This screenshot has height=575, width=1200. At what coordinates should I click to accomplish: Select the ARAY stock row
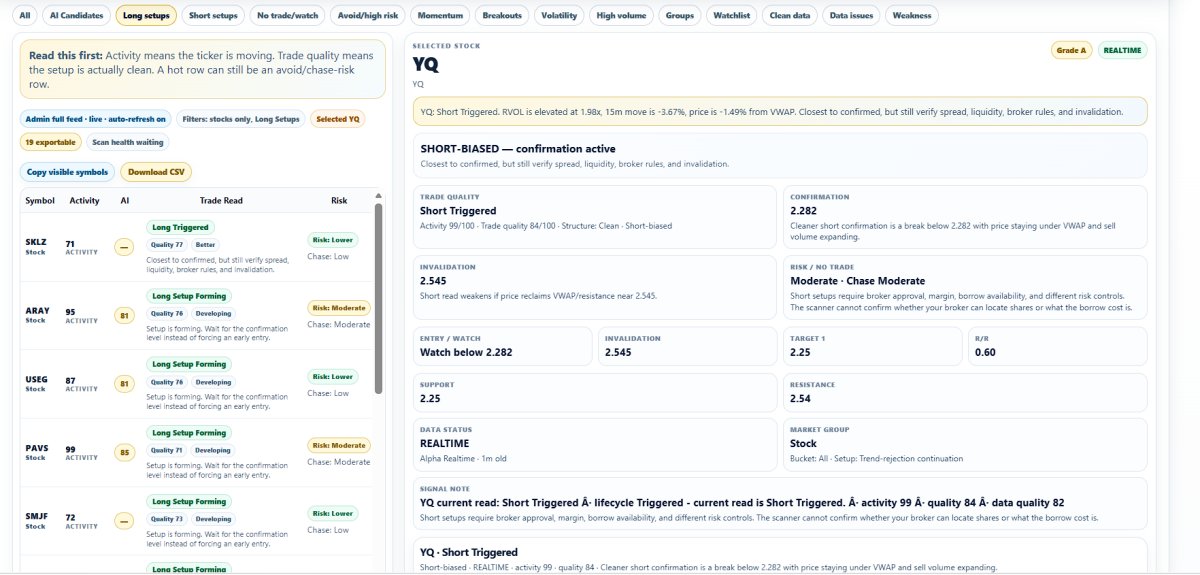tap(197, 315)
